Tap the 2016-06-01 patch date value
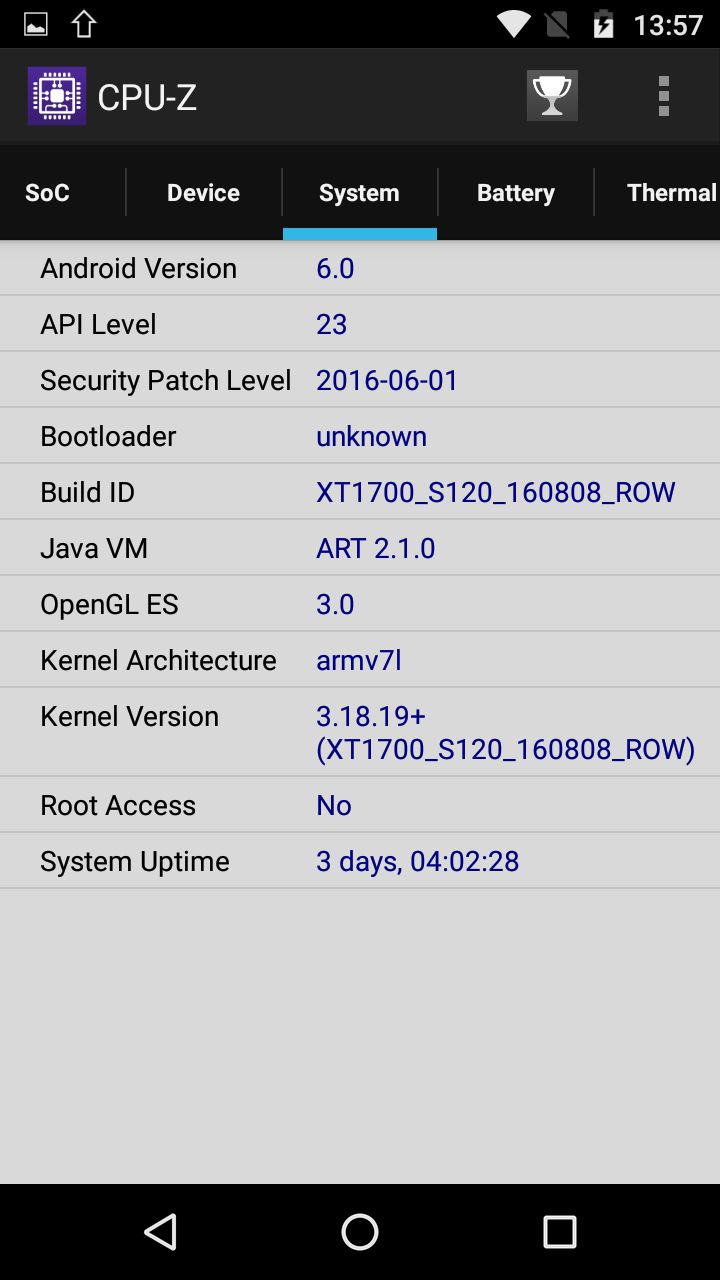The width and height of the screenshot is (720, 1280). [x=387, y=380]
